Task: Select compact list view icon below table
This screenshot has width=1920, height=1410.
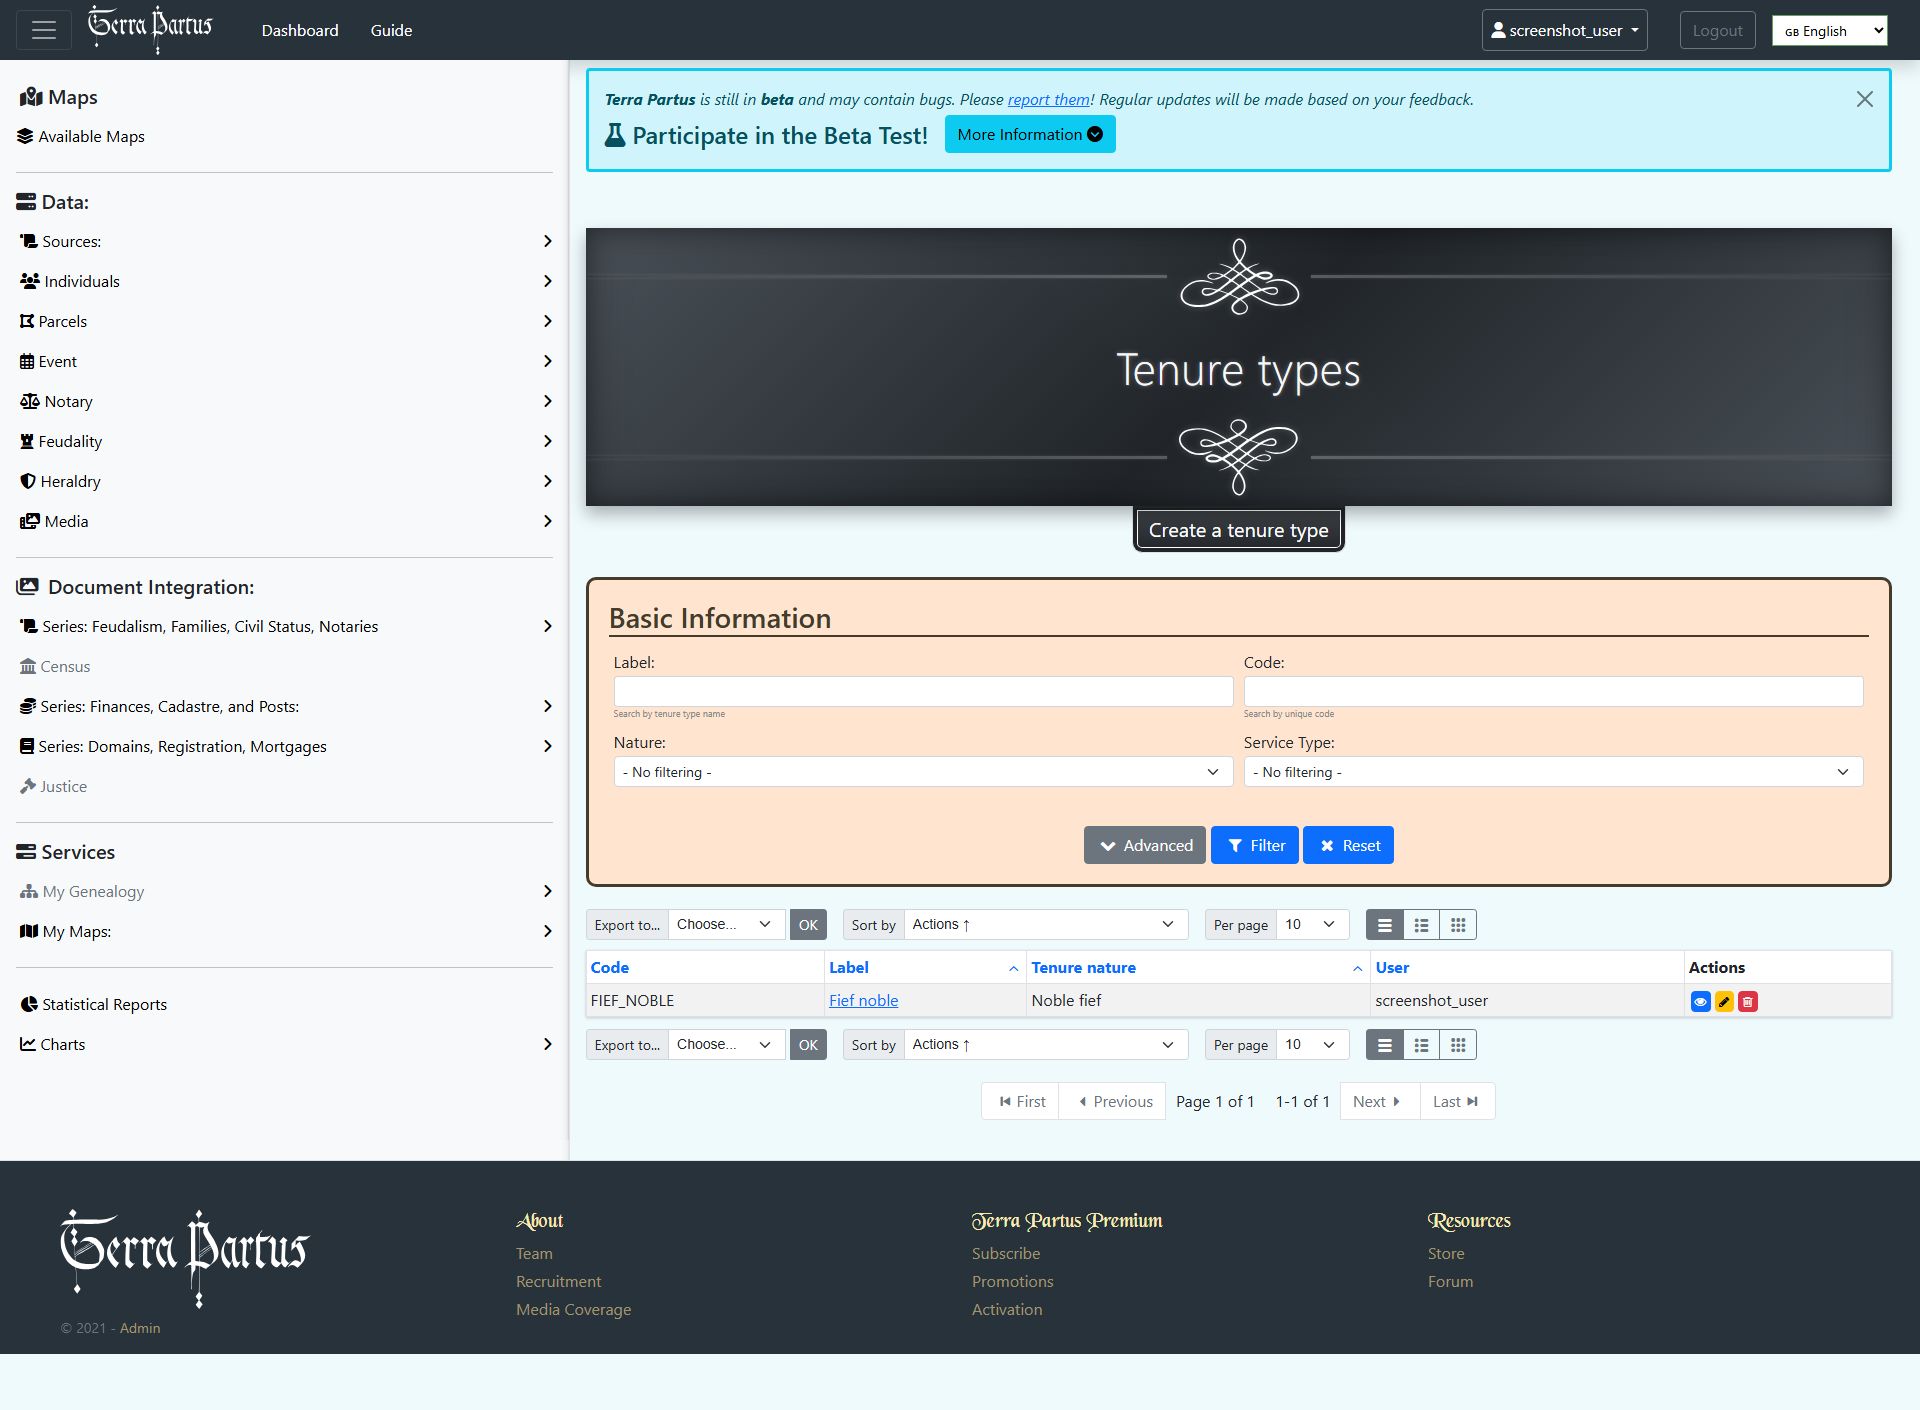Action: 1385,1045
